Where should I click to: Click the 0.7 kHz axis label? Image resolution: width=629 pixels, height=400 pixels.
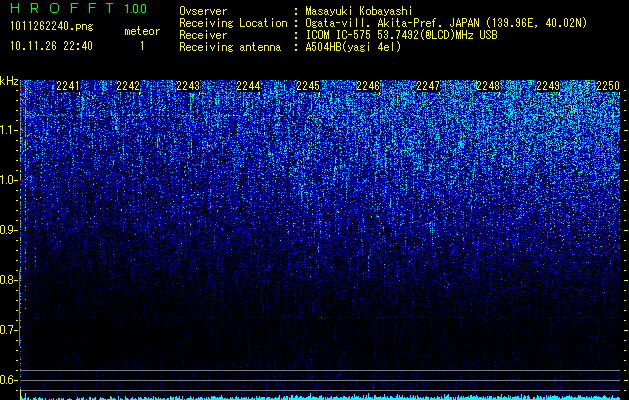pos(8,330)
